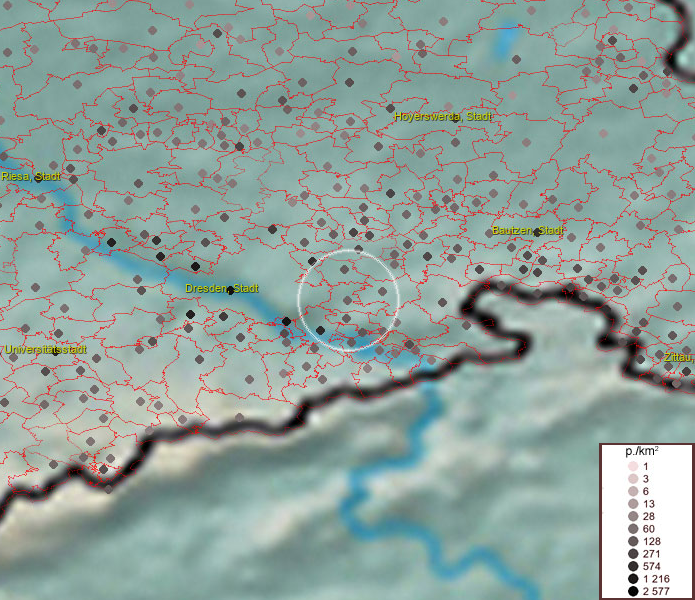The height and width of the screenshot is (600, 695).
Task: Click the dark point inside the Bautzen label
Action: coord(537,232)
